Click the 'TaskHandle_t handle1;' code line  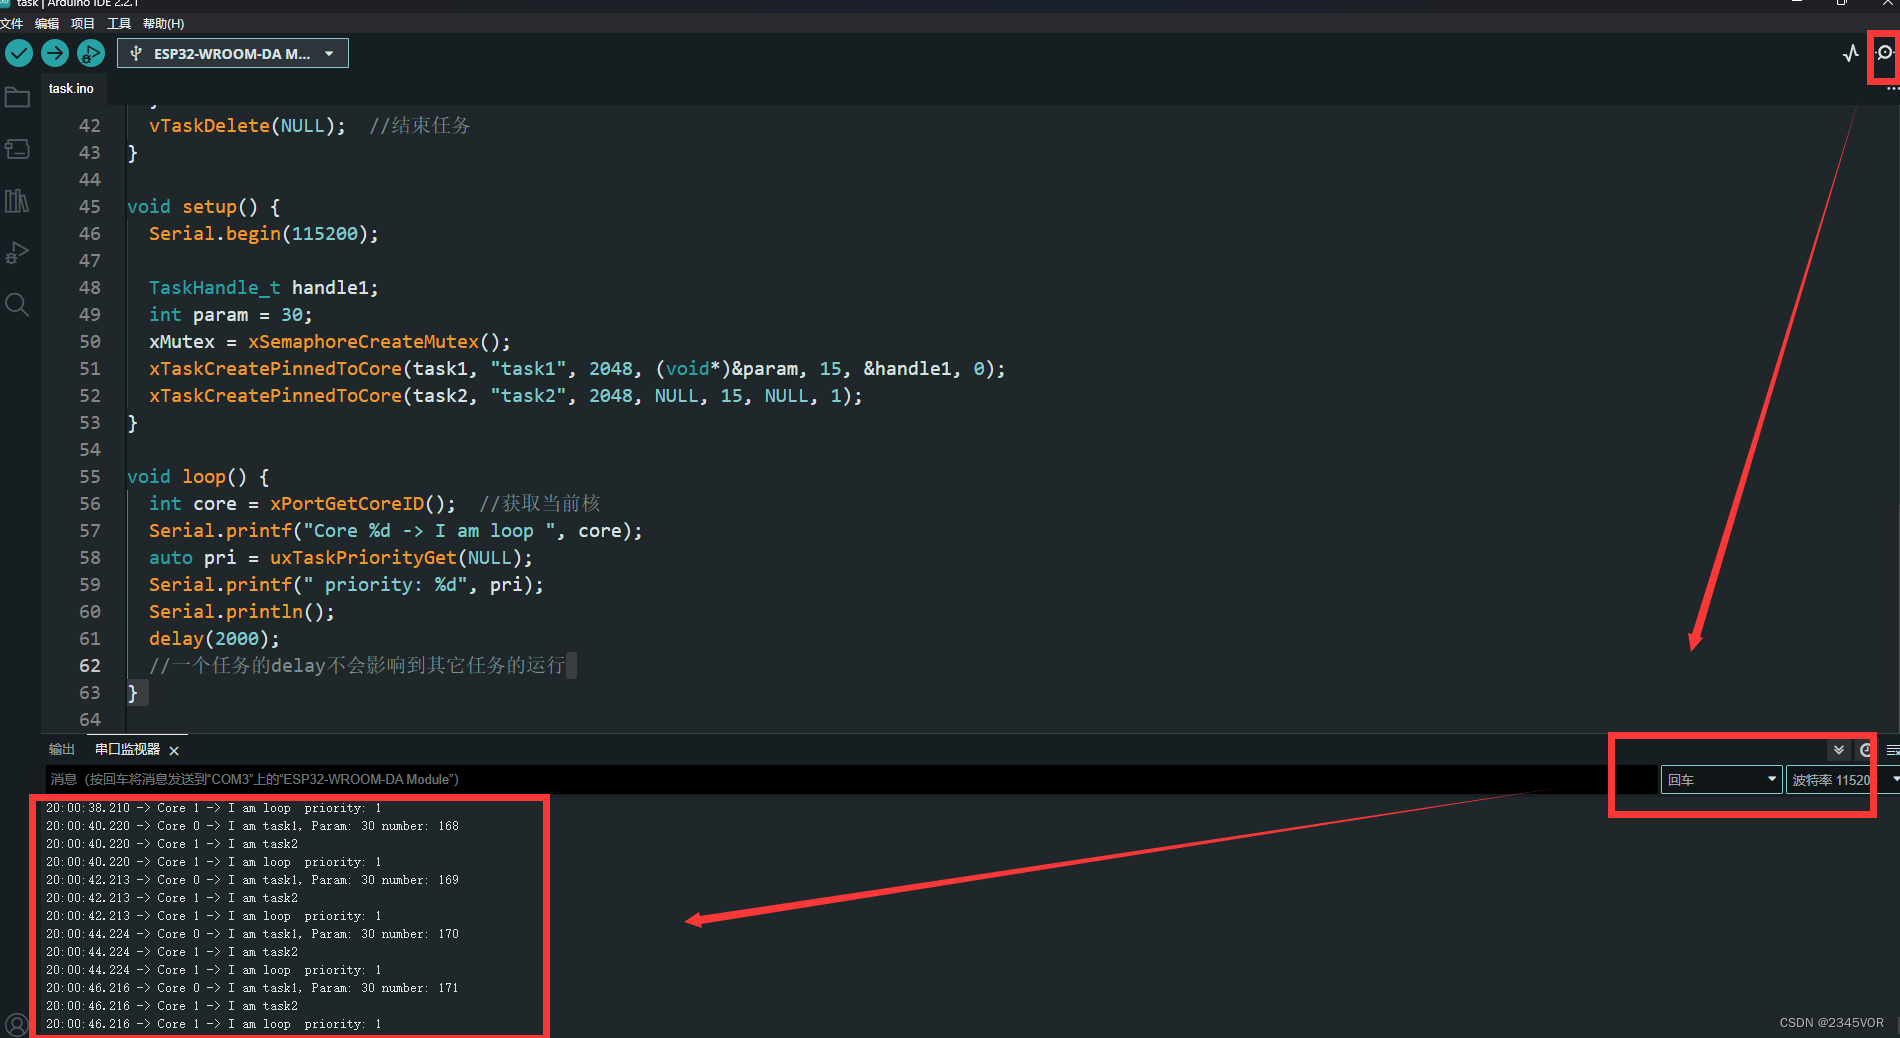coord(264,288)
